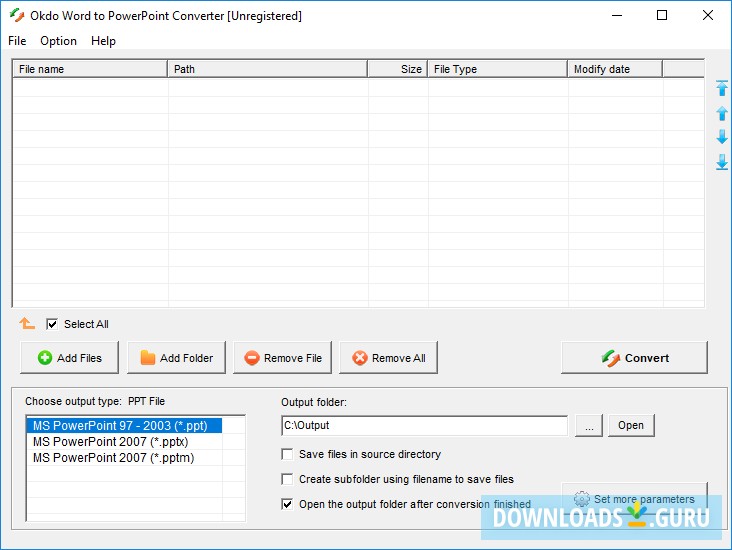The image size is (732, 550).
Task: Click the Remove File button
Action: pos(282,358)
